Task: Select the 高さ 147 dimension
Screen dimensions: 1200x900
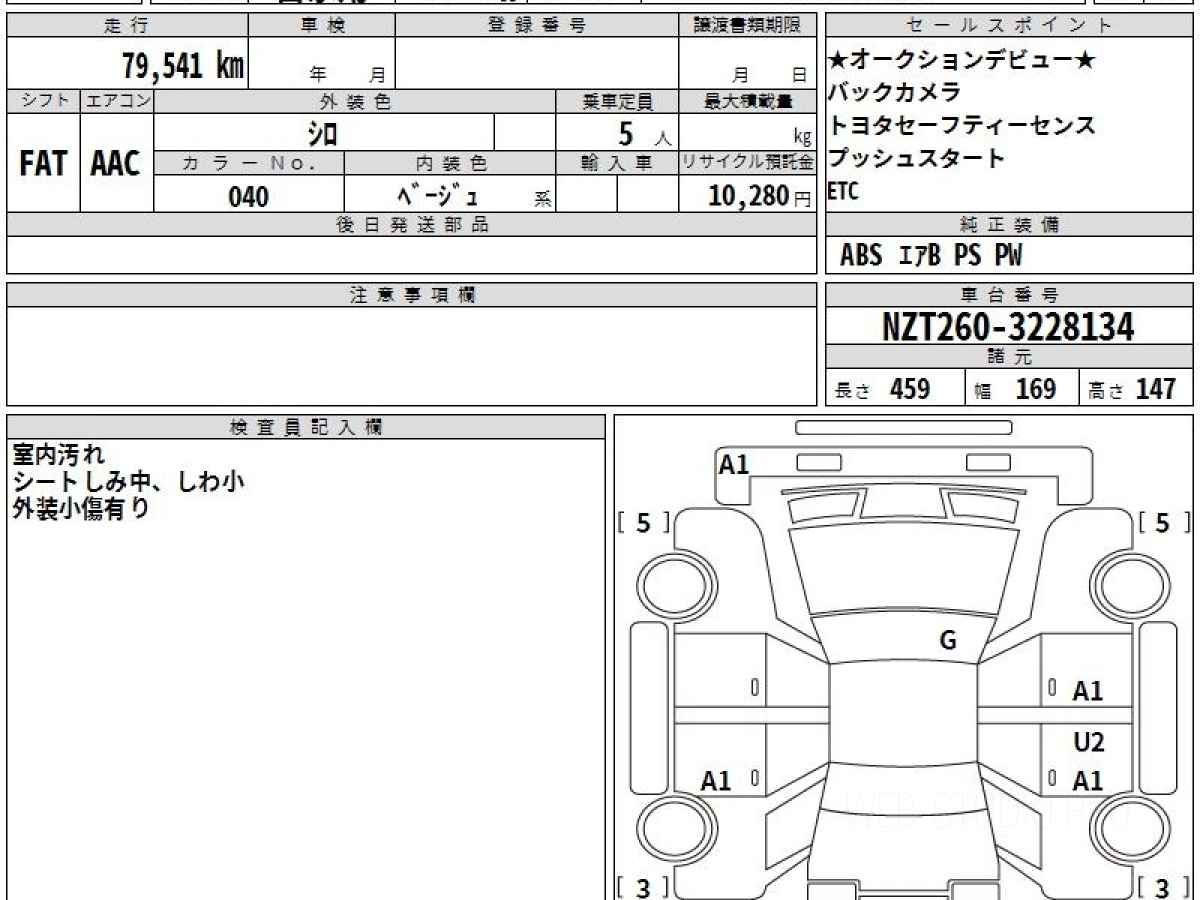Action: pyautogui.click(x=1132, y=389)
